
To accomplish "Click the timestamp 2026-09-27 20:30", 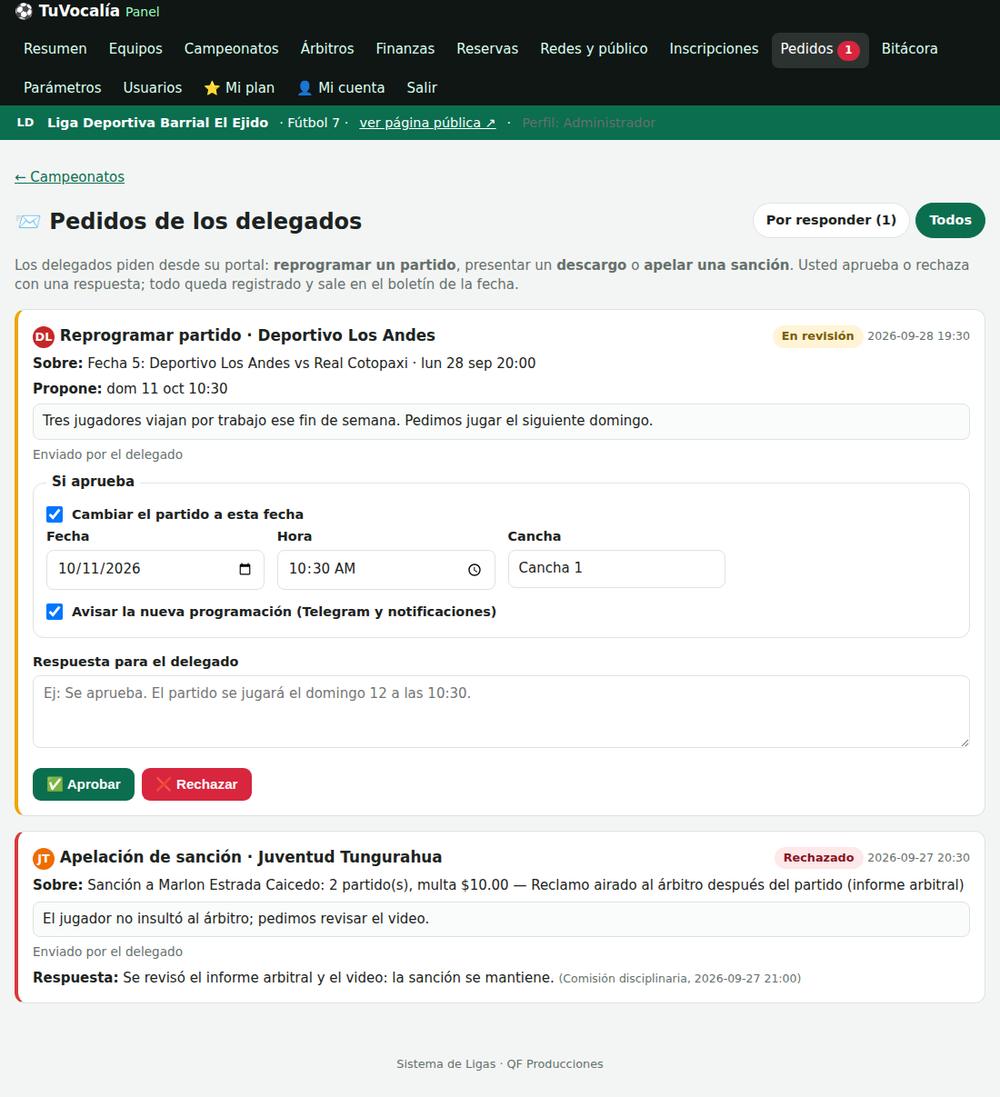I will (919, 858).
